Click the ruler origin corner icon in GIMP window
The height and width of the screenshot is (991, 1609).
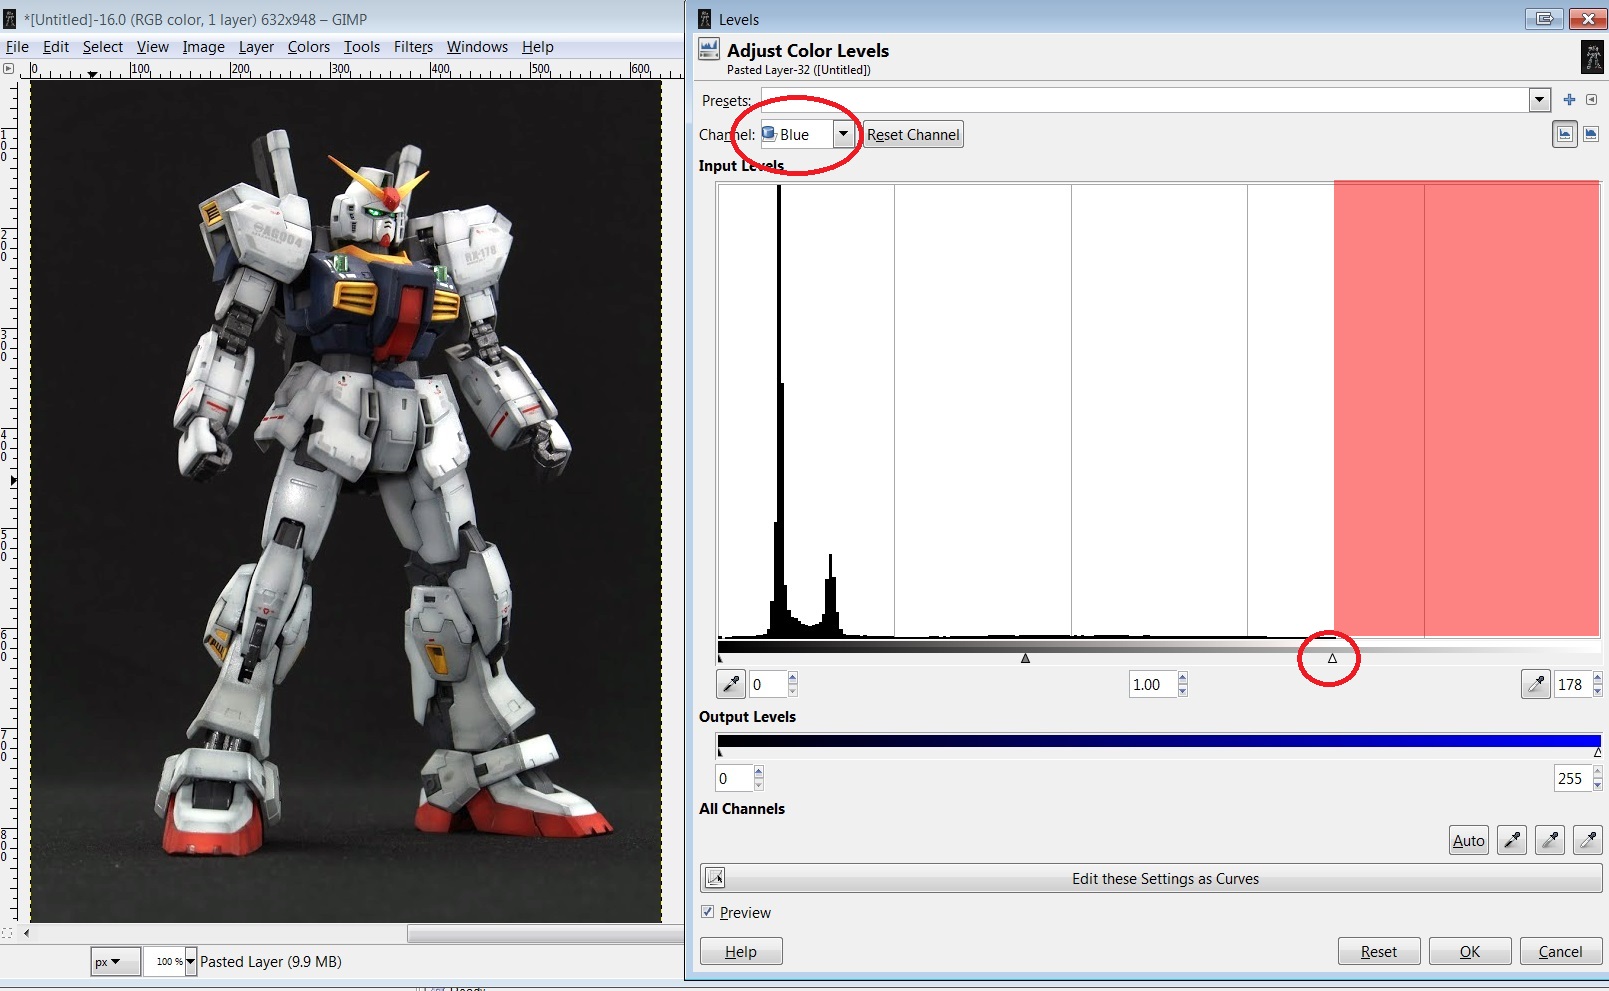point(8,69)
